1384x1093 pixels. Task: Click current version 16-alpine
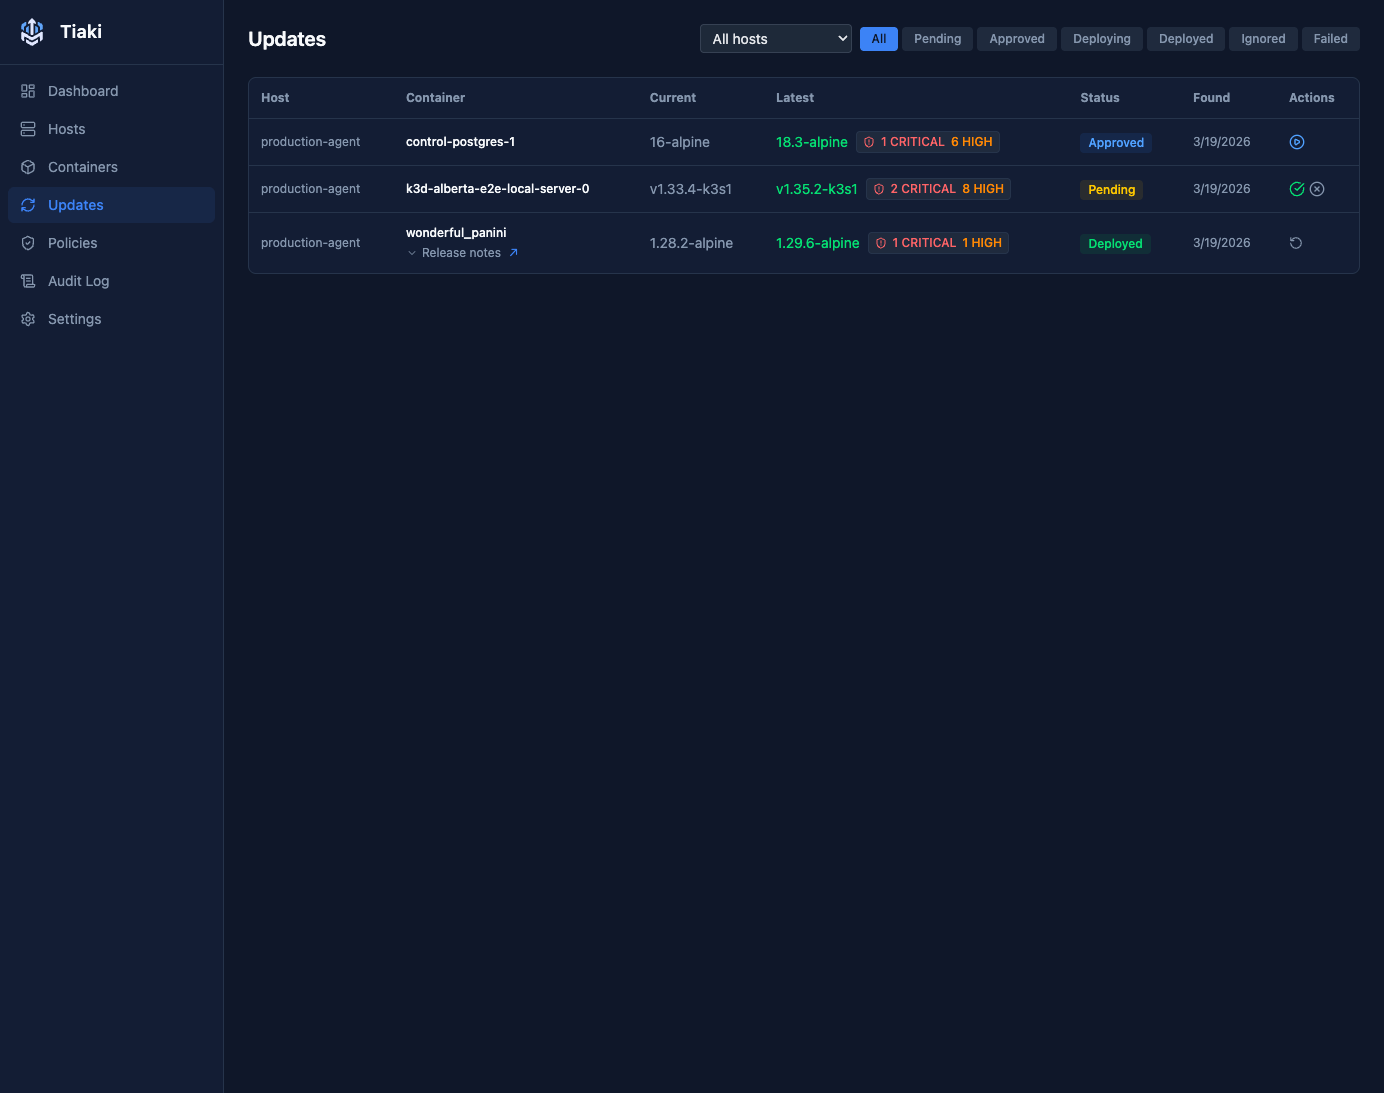coord(680,142)
